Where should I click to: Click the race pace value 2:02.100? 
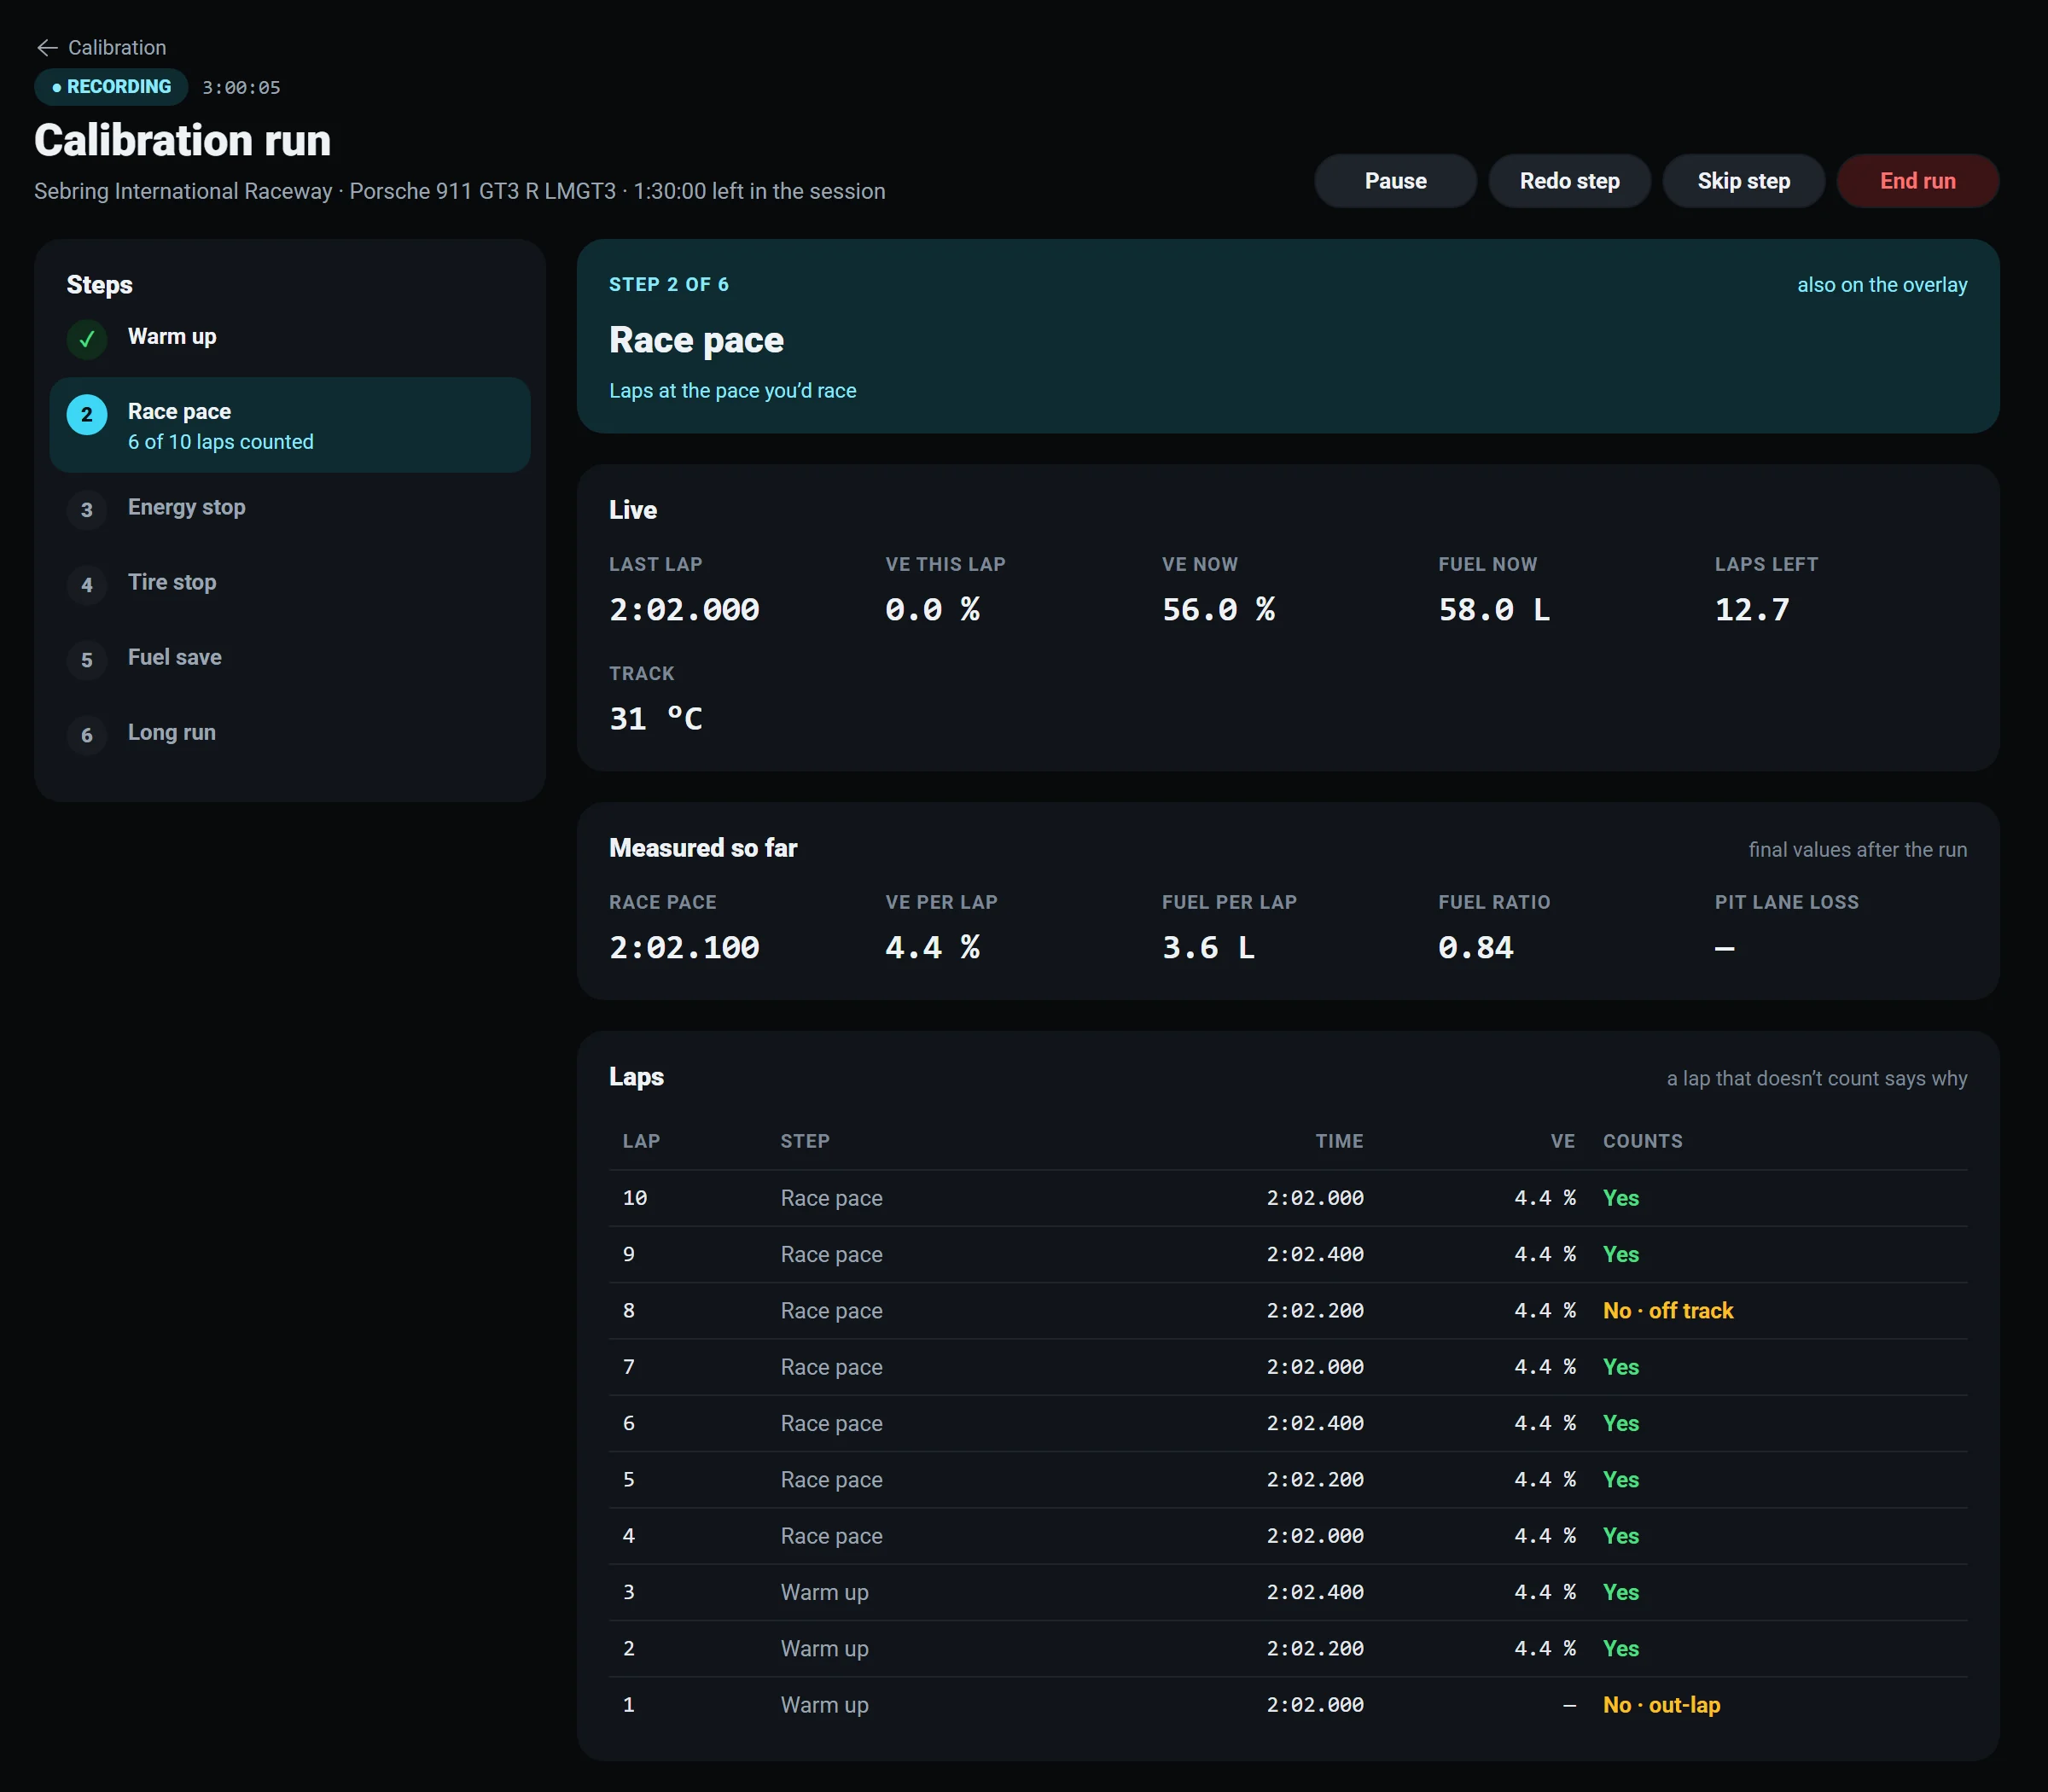coord(684,948)
